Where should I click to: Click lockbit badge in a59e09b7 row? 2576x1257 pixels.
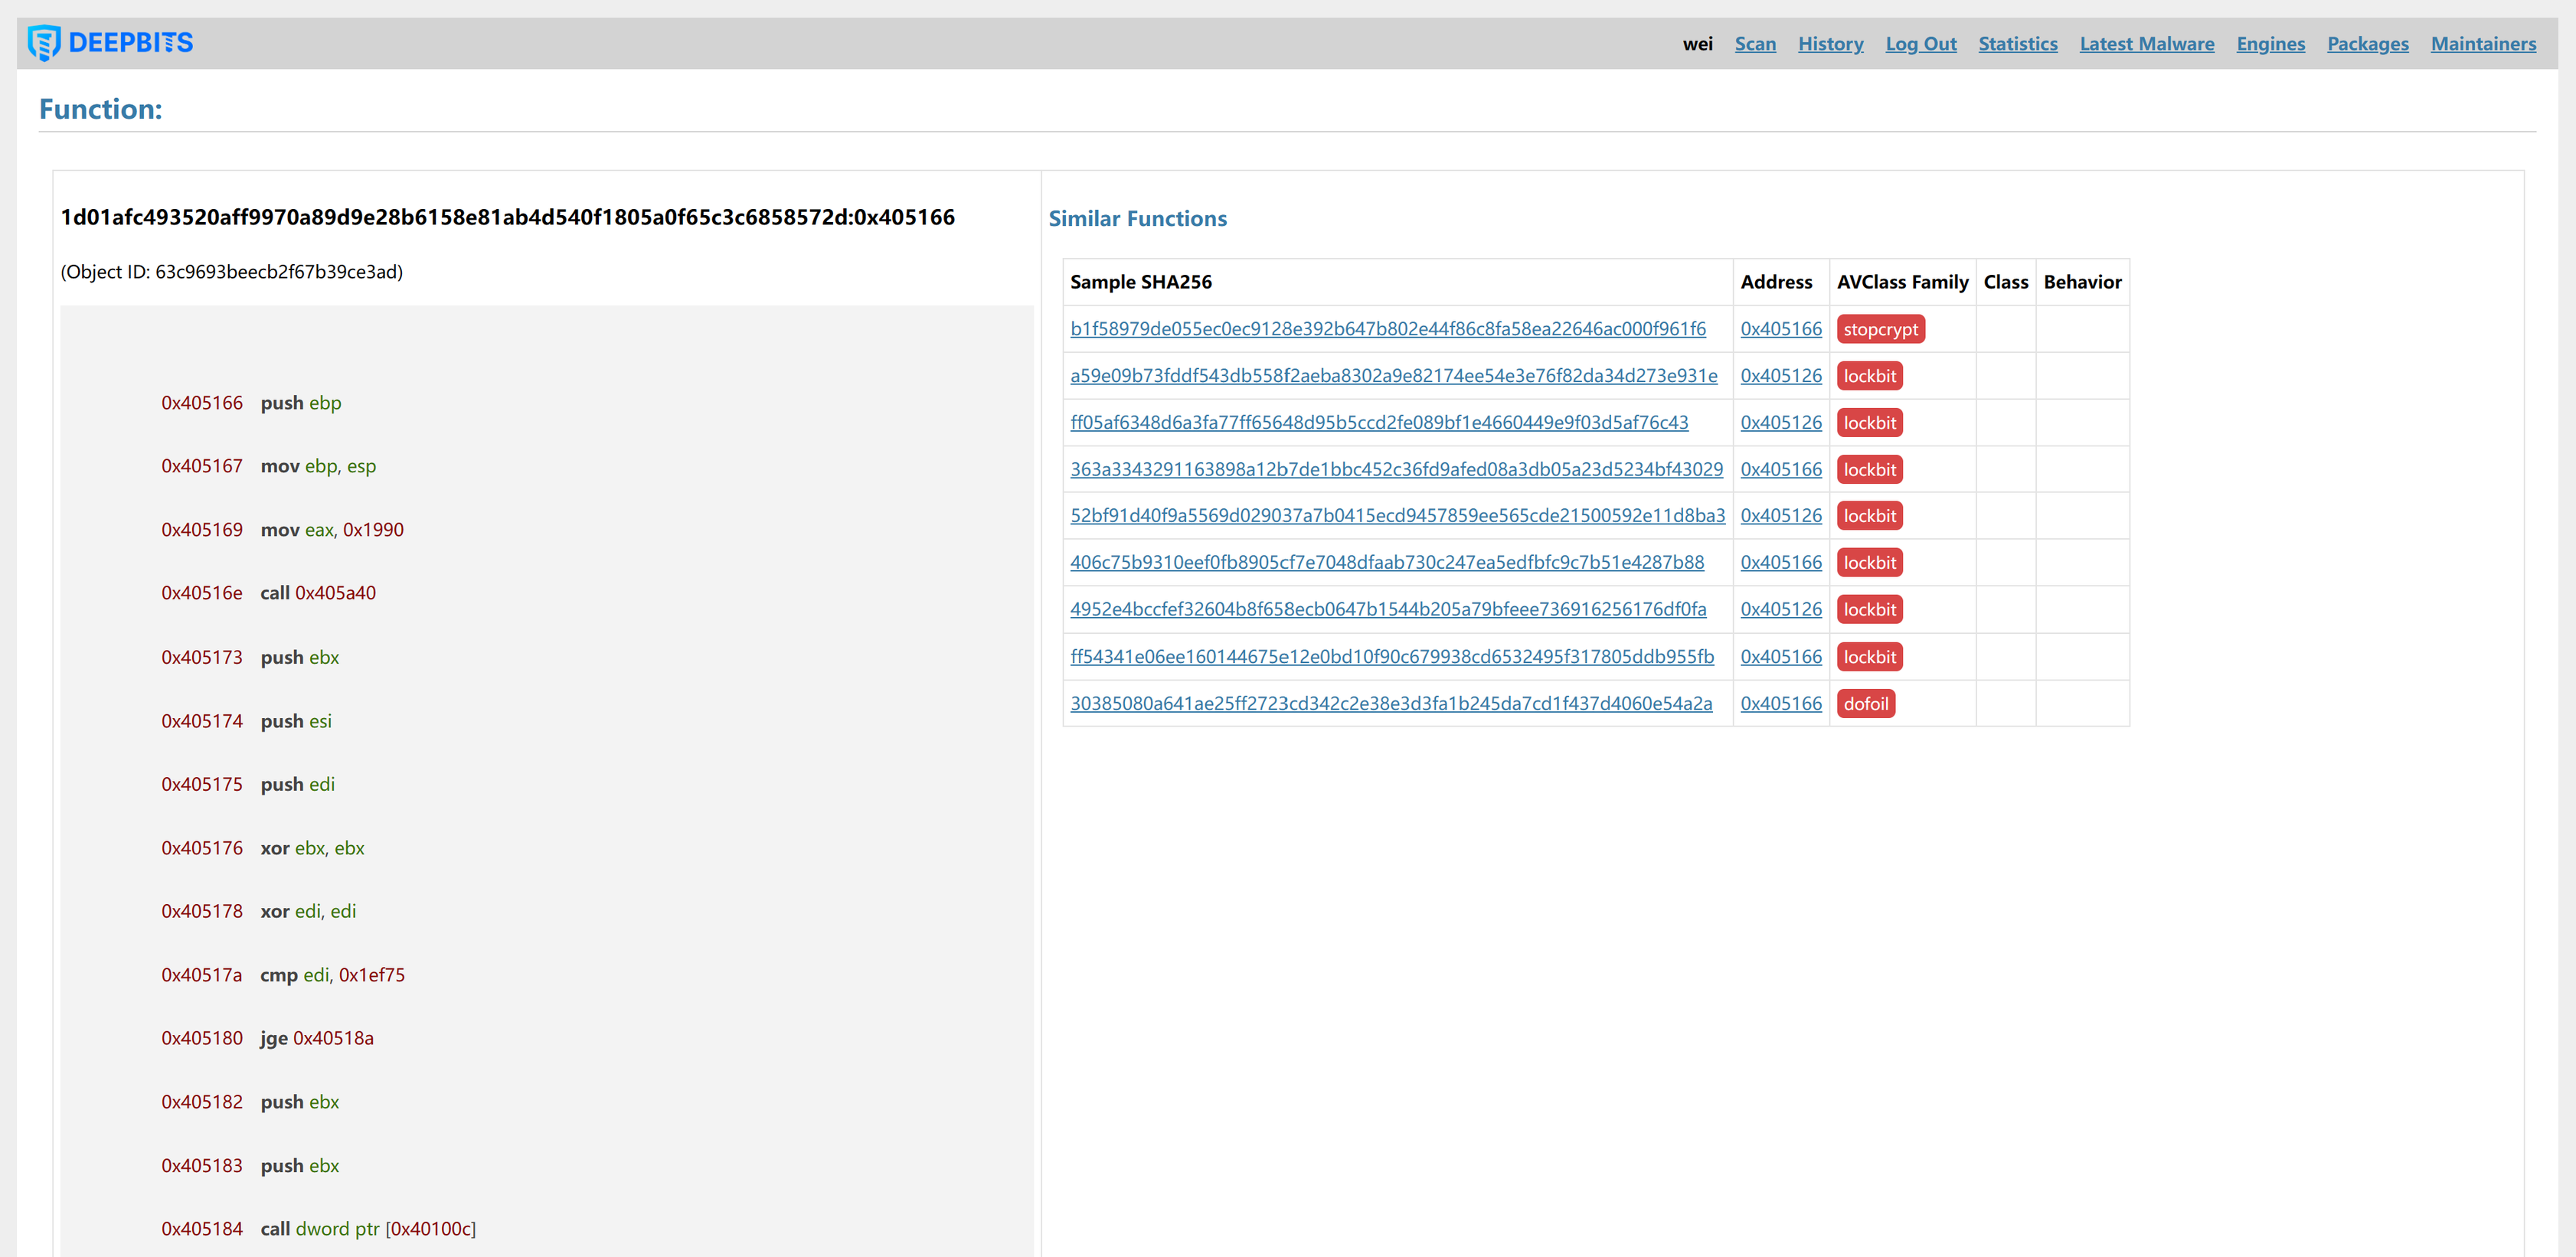click(1869, 376)
